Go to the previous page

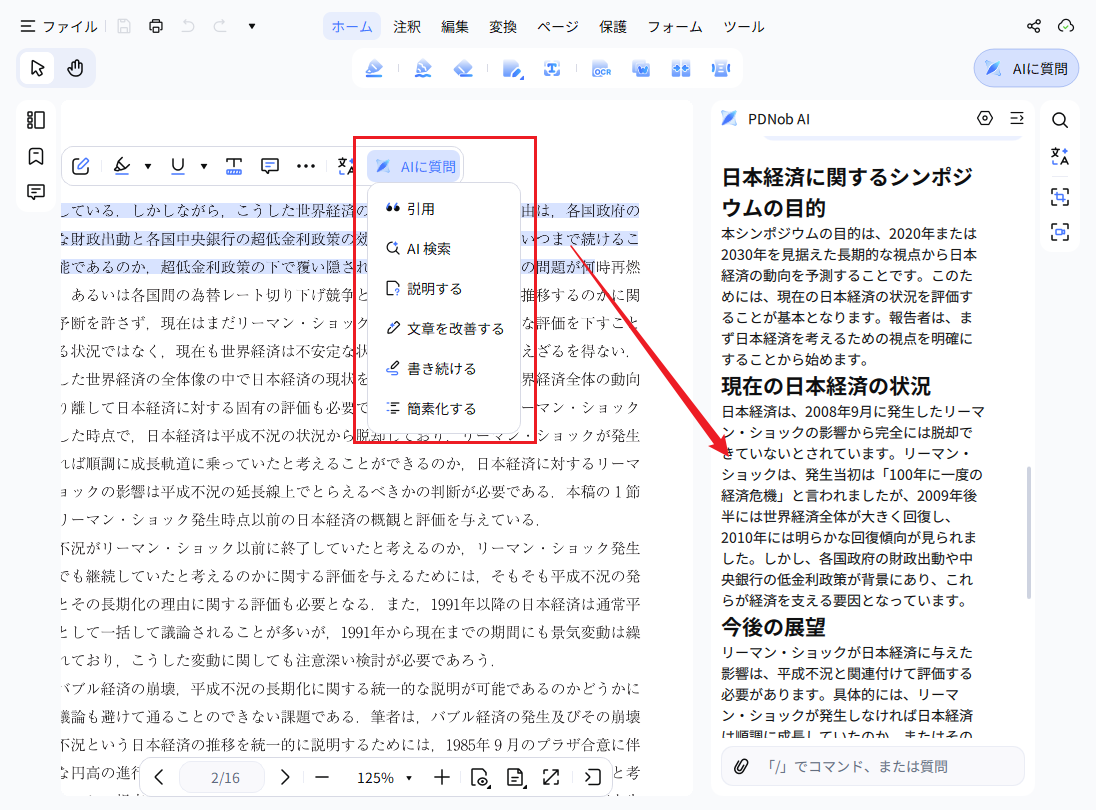159,777
